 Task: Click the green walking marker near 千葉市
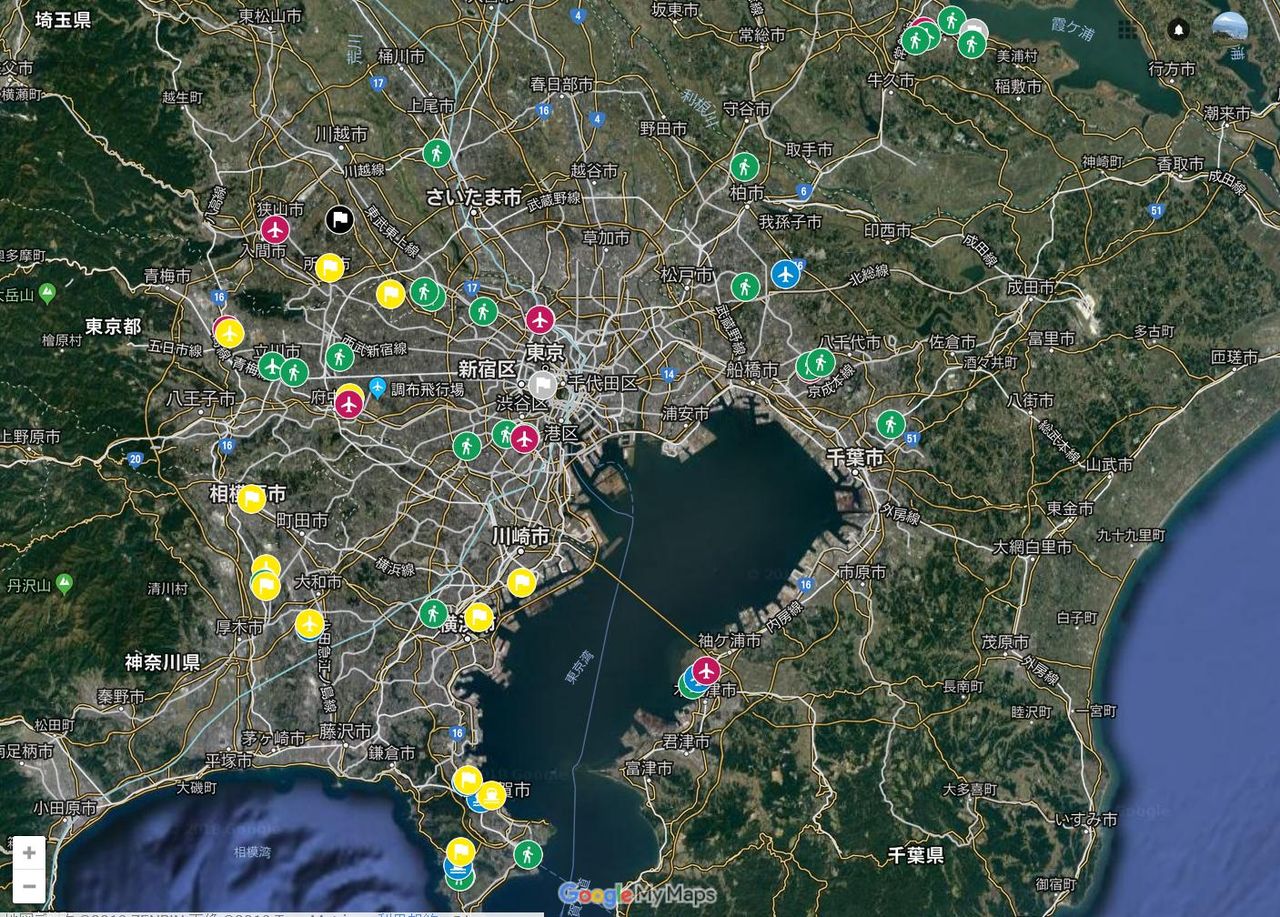890,424
